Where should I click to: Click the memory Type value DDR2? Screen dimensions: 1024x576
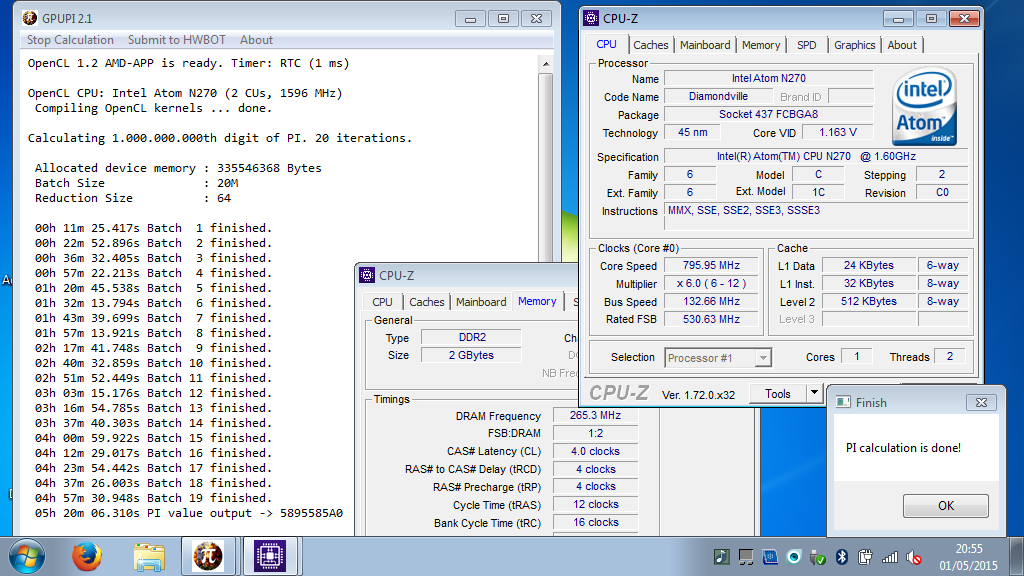tap(472, 337)
